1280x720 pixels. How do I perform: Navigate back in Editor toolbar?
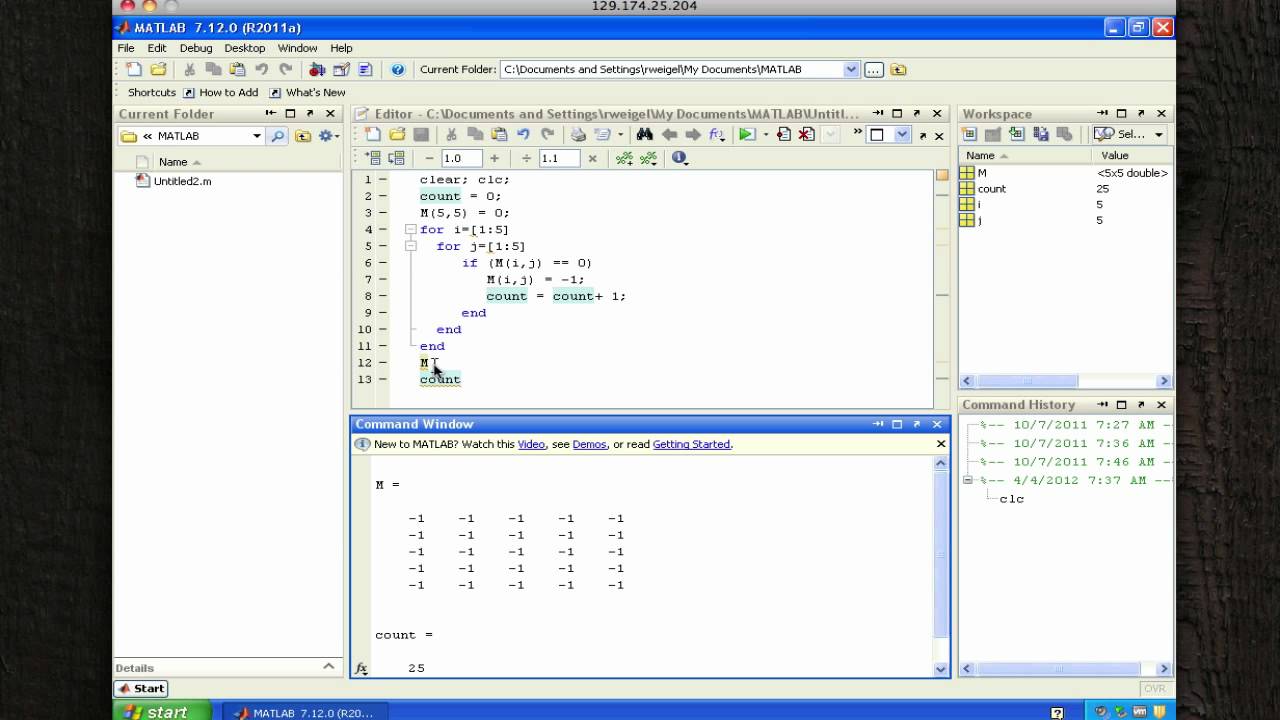(x=668, y=135)
